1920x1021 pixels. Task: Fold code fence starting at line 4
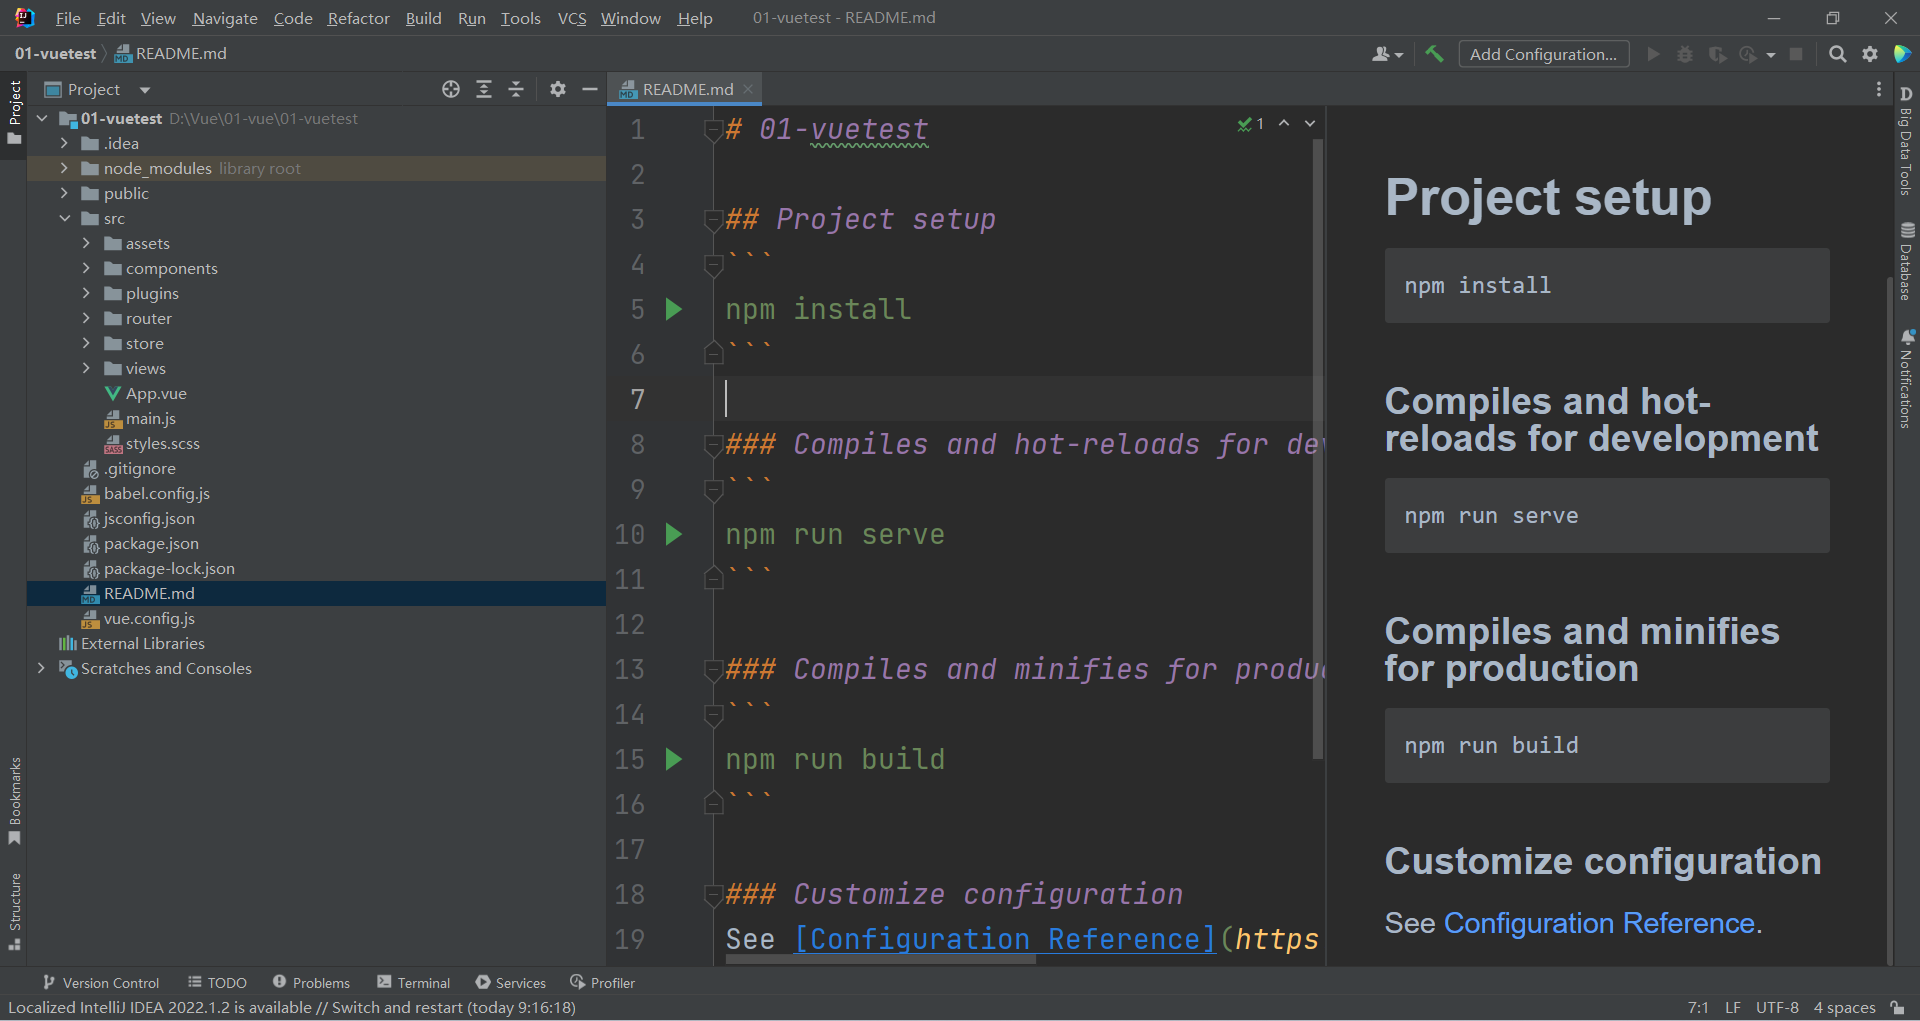tap(713, 265)
